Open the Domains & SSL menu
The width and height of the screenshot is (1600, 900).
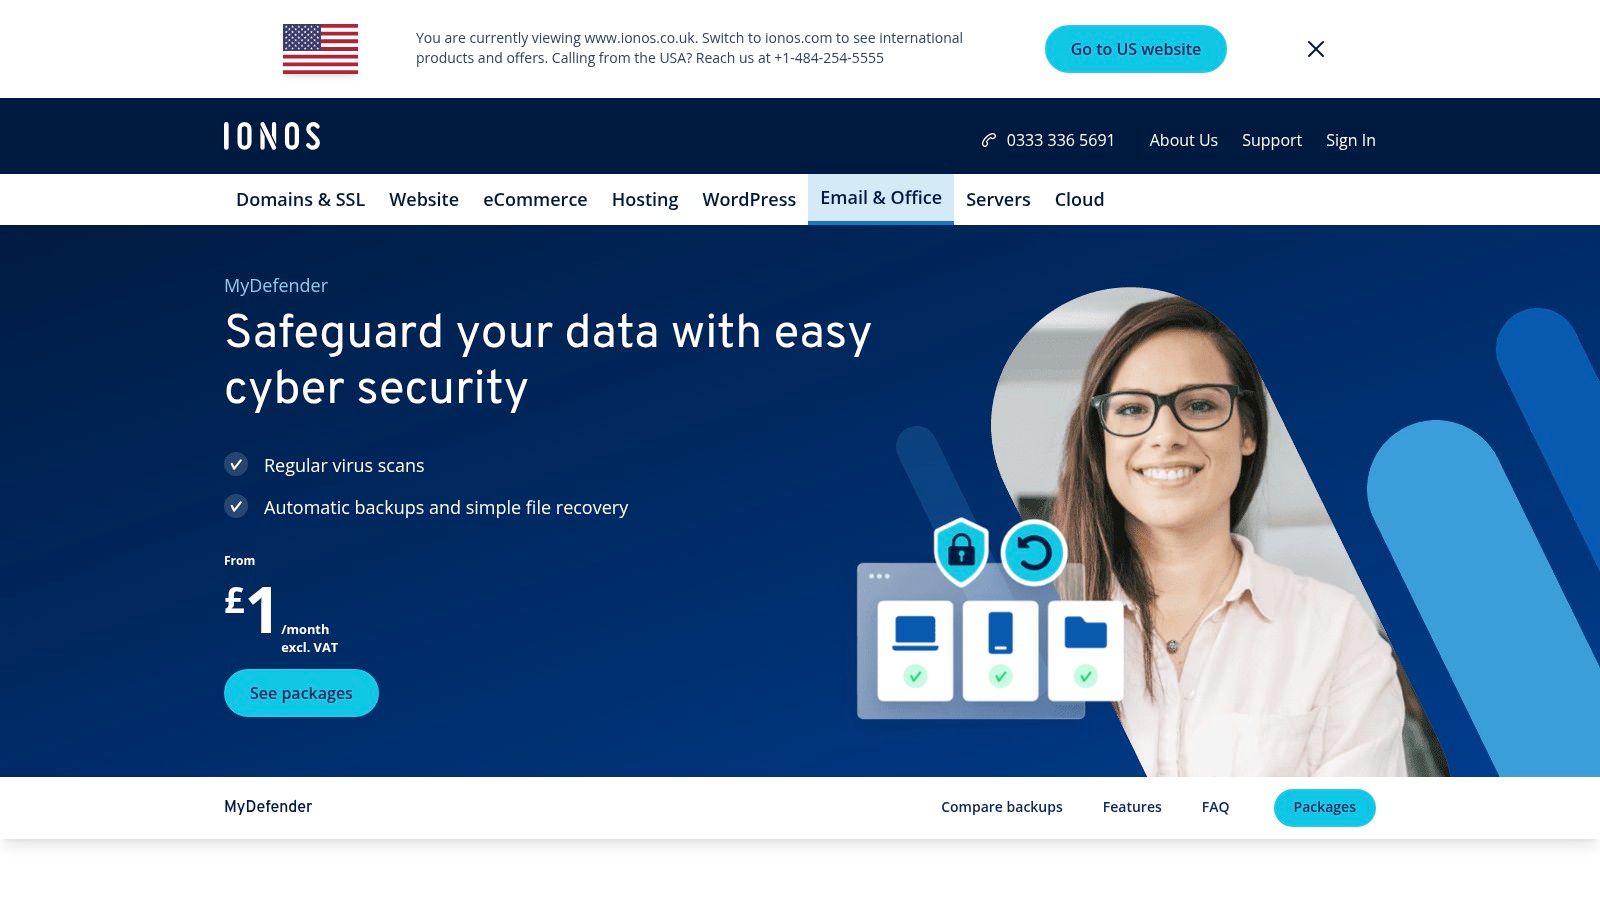pyautogui.click(x=300, y=199)
